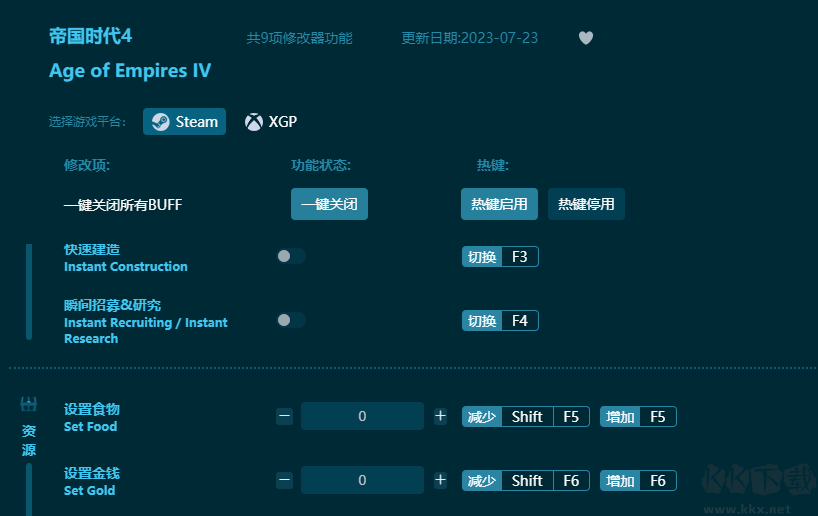Click the 减少 Shift F5 hotkey for Set Food
This screenshot has height=516, width=818.
526,416
